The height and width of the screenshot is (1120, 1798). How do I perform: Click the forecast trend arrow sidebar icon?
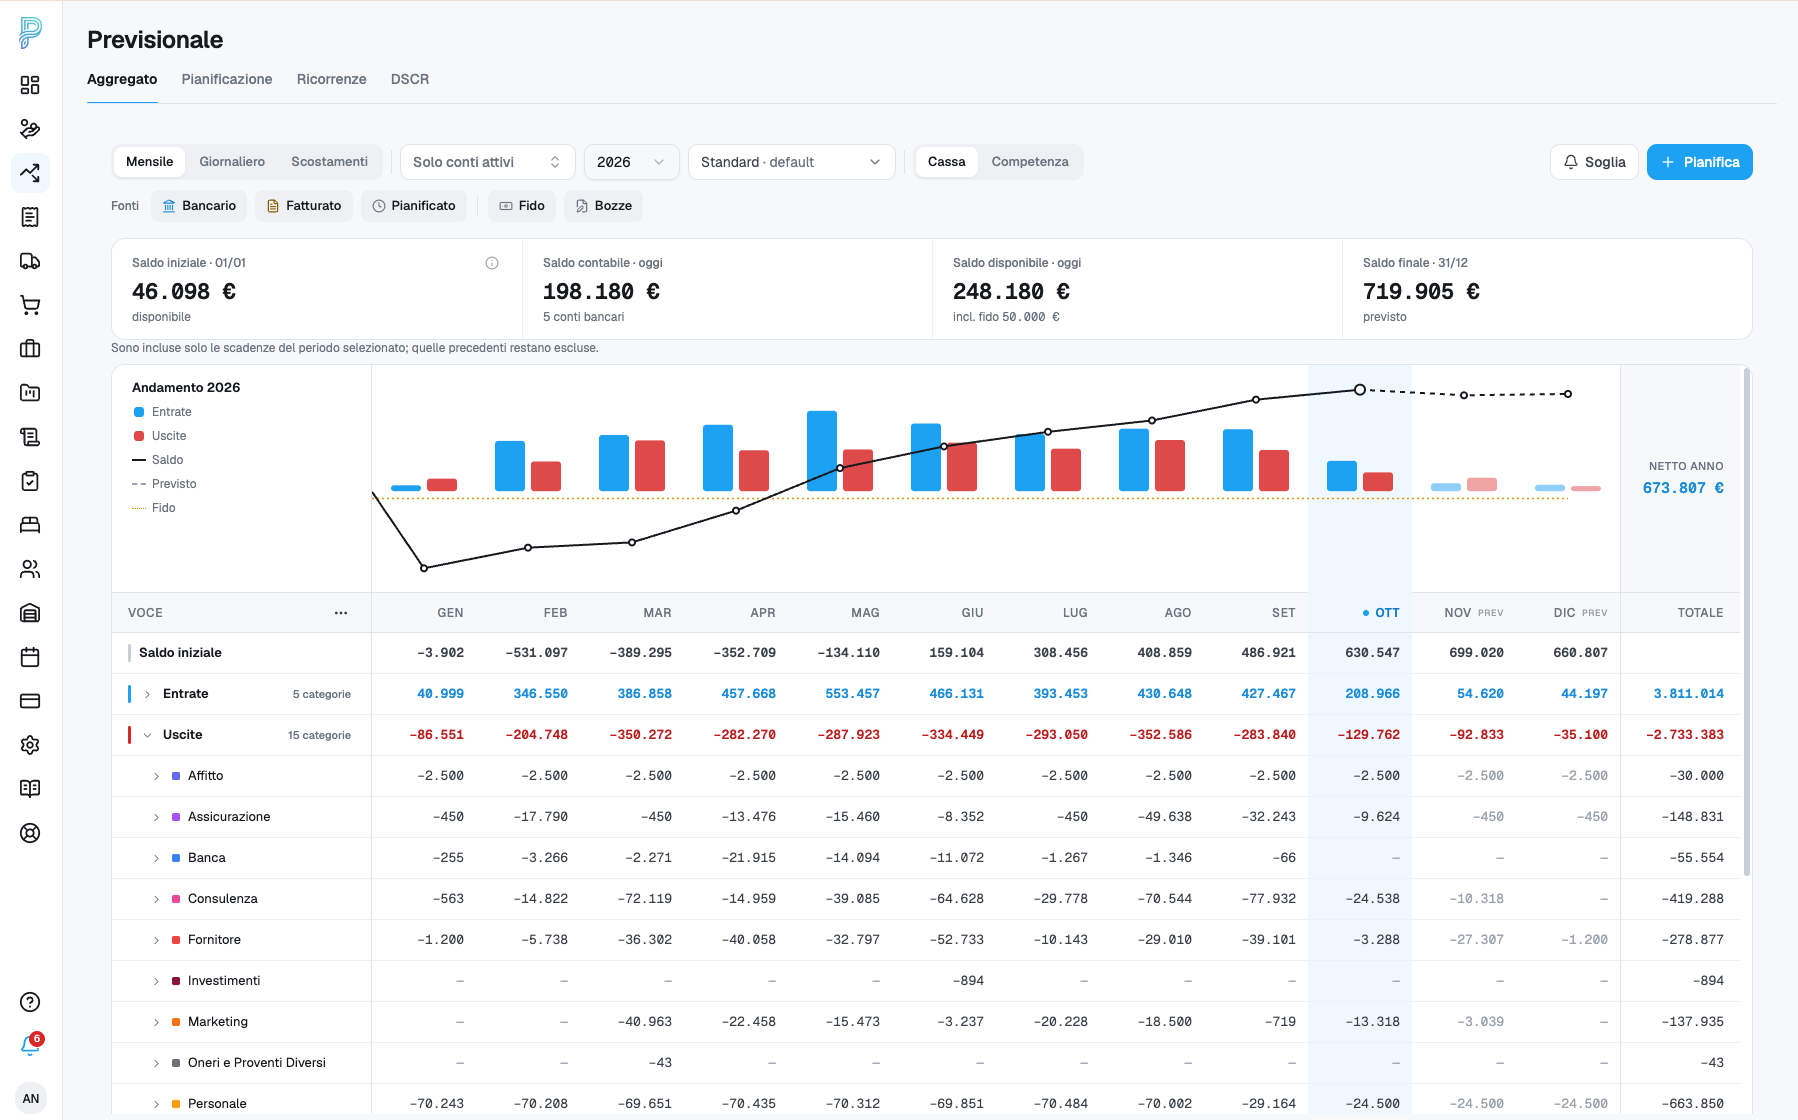[x=30, y=173]
